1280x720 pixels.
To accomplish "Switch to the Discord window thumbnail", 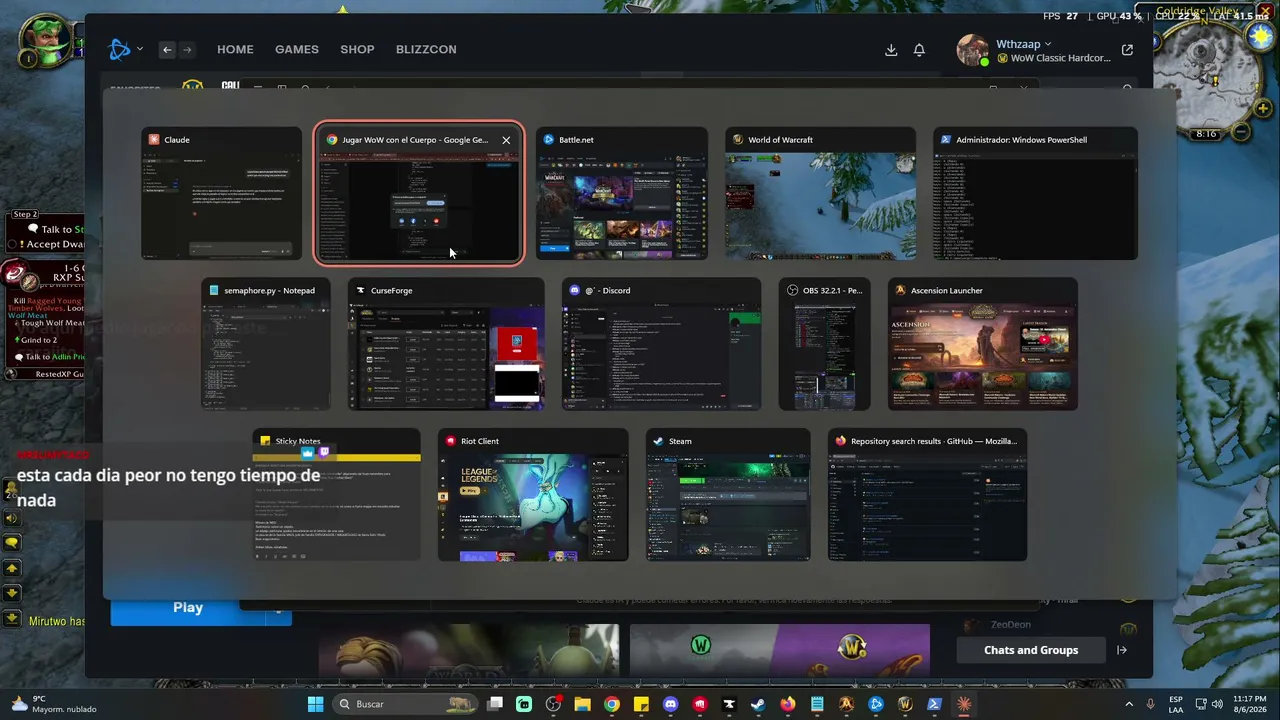I will (661, 344).
